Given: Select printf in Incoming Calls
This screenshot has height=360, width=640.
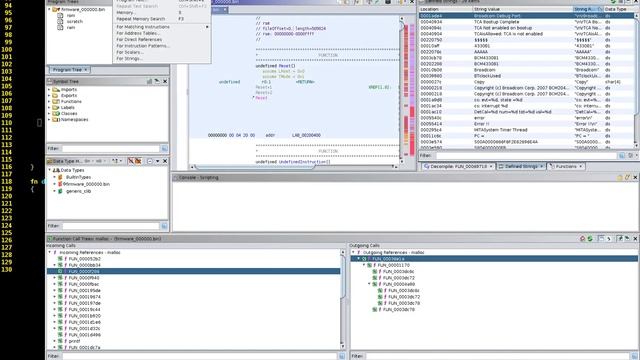Looking at the screenshot, I should coord(74,341).
